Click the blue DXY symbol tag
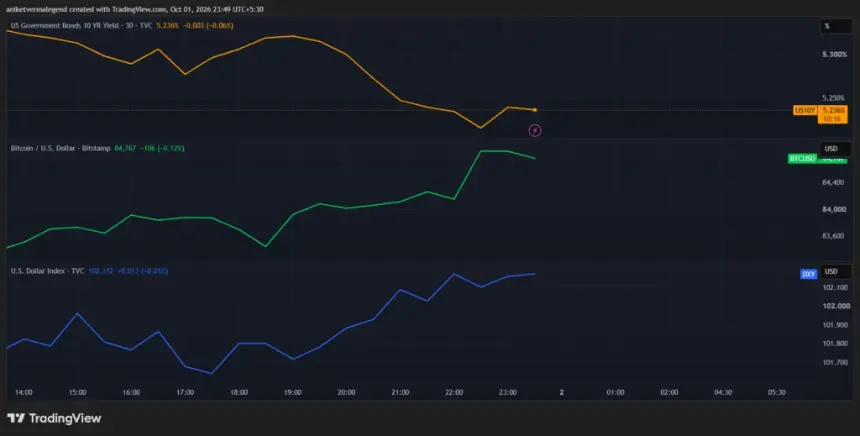The image size is (860, 436). coord(808,274)
